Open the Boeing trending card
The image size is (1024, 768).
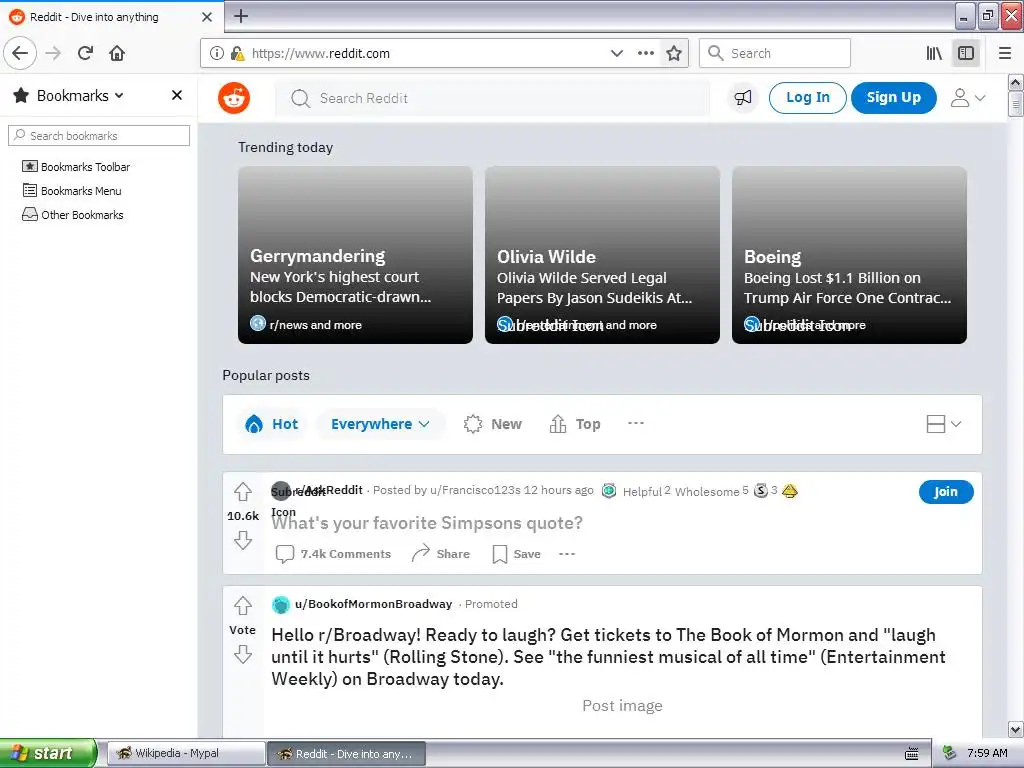(x=849, y=255)
